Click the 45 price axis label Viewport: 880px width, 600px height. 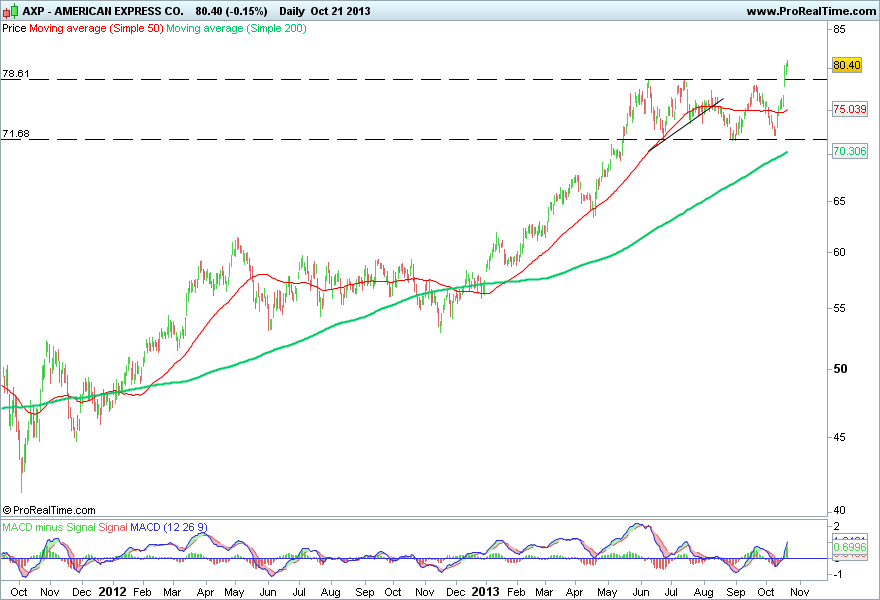(840, 437)
